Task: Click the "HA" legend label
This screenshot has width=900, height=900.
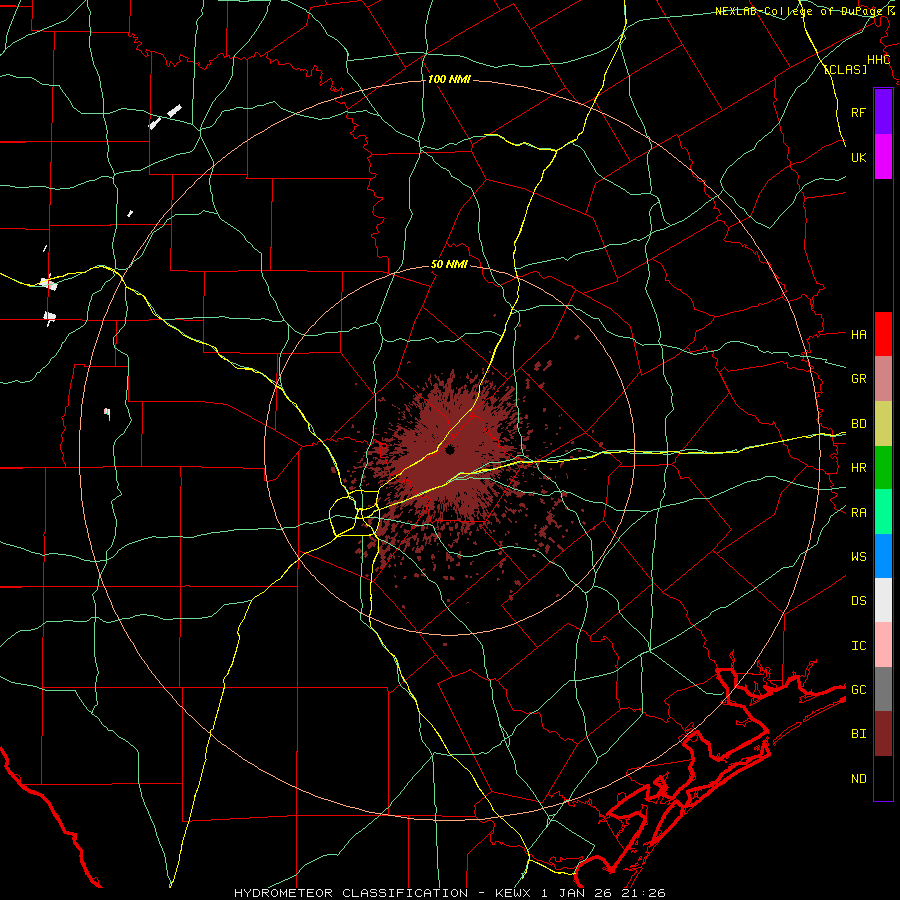Action: 859,335
